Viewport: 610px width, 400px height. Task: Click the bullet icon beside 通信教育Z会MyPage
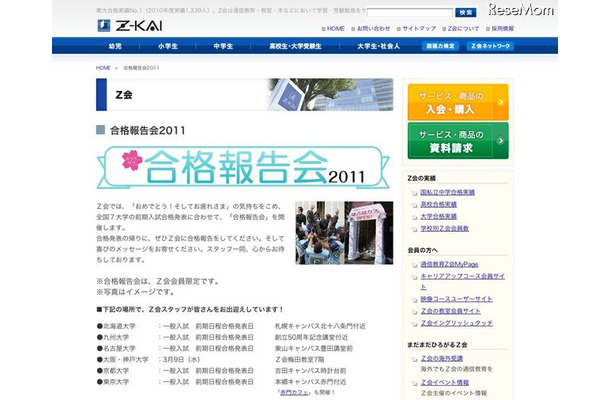point(414,265)
